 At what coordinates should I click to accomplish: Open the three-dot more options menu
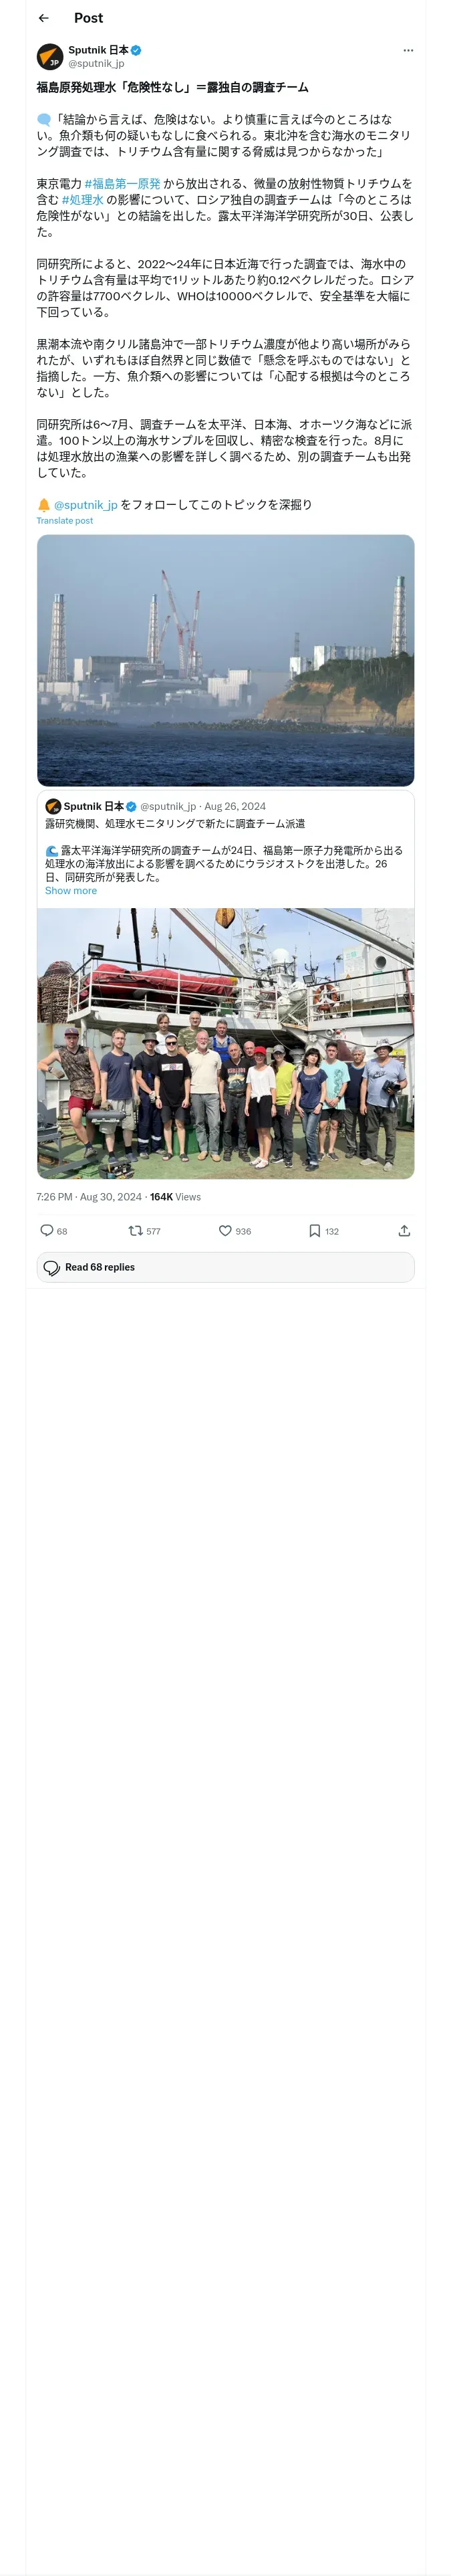tap(408, 50)
